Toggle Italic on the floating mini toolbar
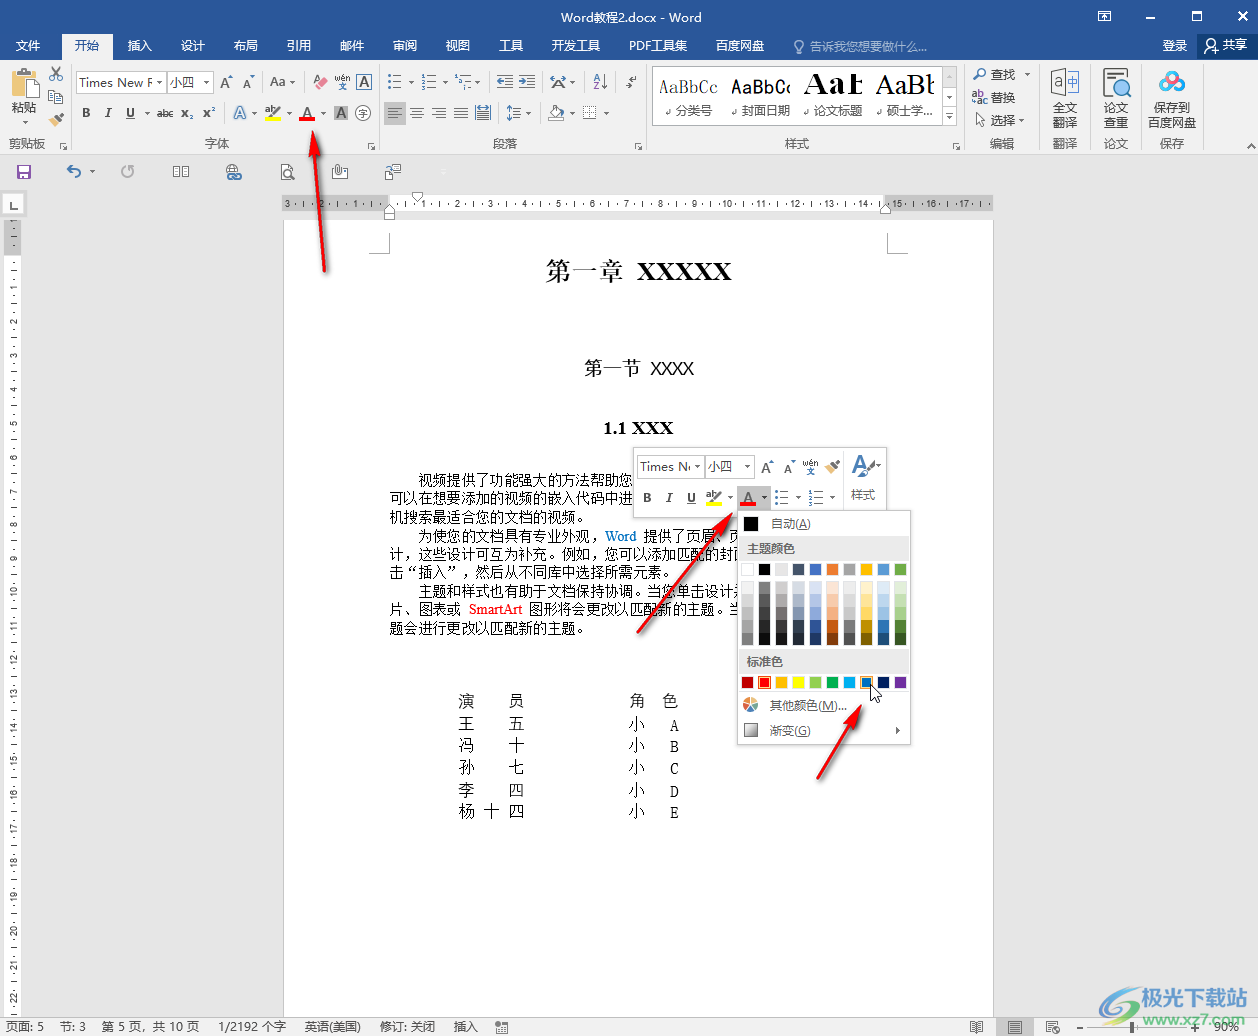The width and height of the screenshot is (1258, 1036). [x=669, y=498]
